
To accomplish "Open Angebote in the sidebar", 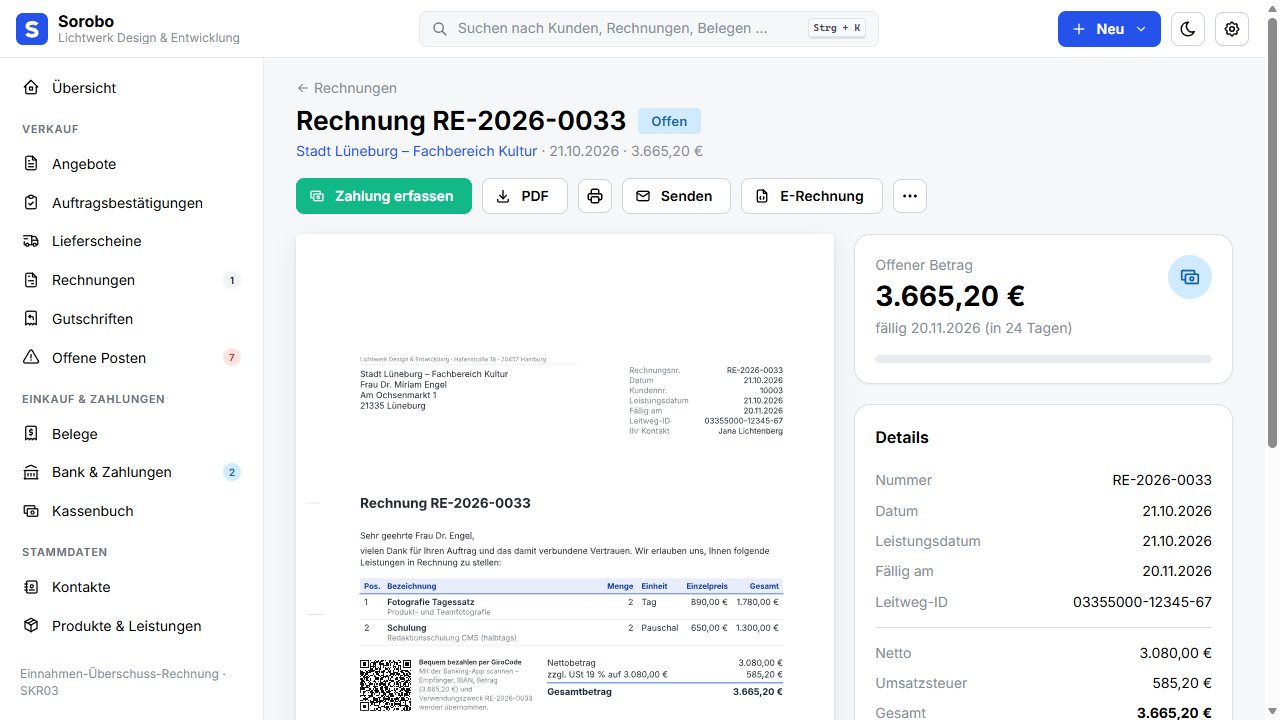I will [132, 164].
